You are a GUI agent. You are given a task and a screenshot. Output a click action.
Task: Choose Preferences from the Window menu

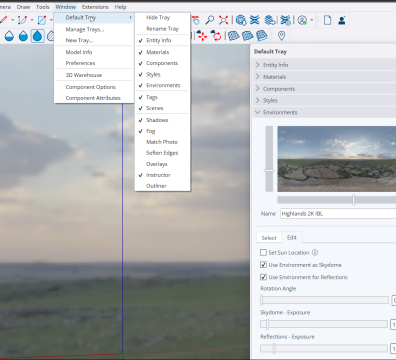click(x=80, y=63)
